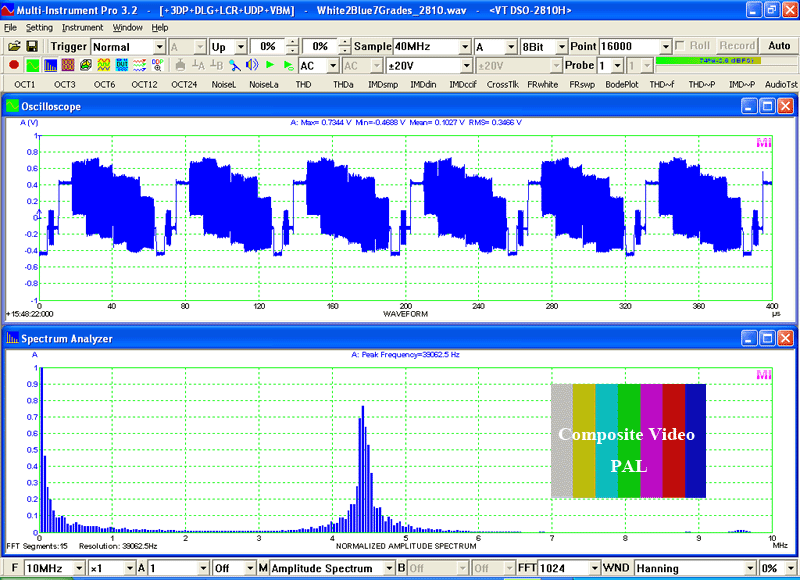The image size is (800, 580).
Task: Open the Window menu
Action: click(x=128, y=28)
